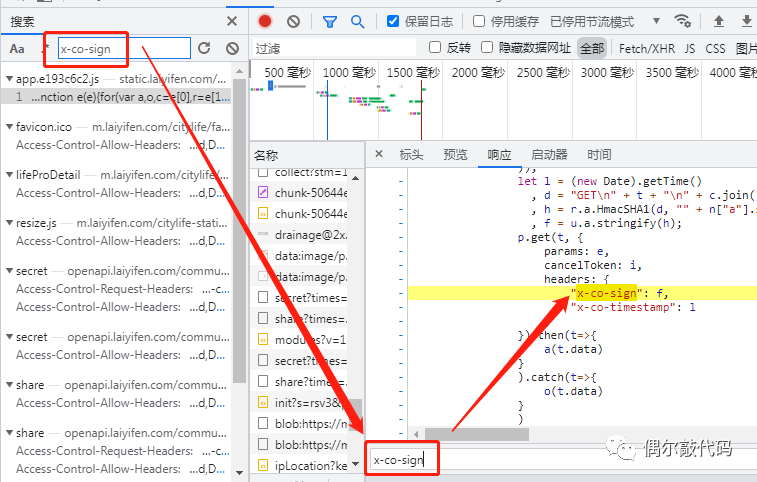Enable the 隐藏数据网址 checkbox
This screenshot has height=482, width=757.
tap(487, 47)
